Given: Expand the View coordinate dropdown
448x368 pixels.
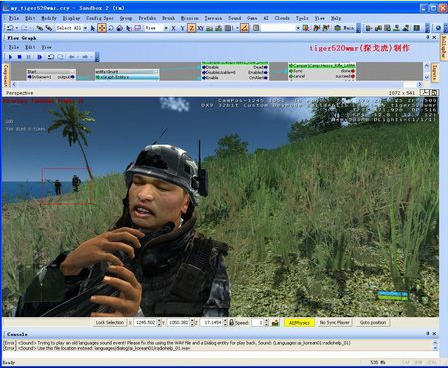Looking at the screenshot, I should 157,28.
